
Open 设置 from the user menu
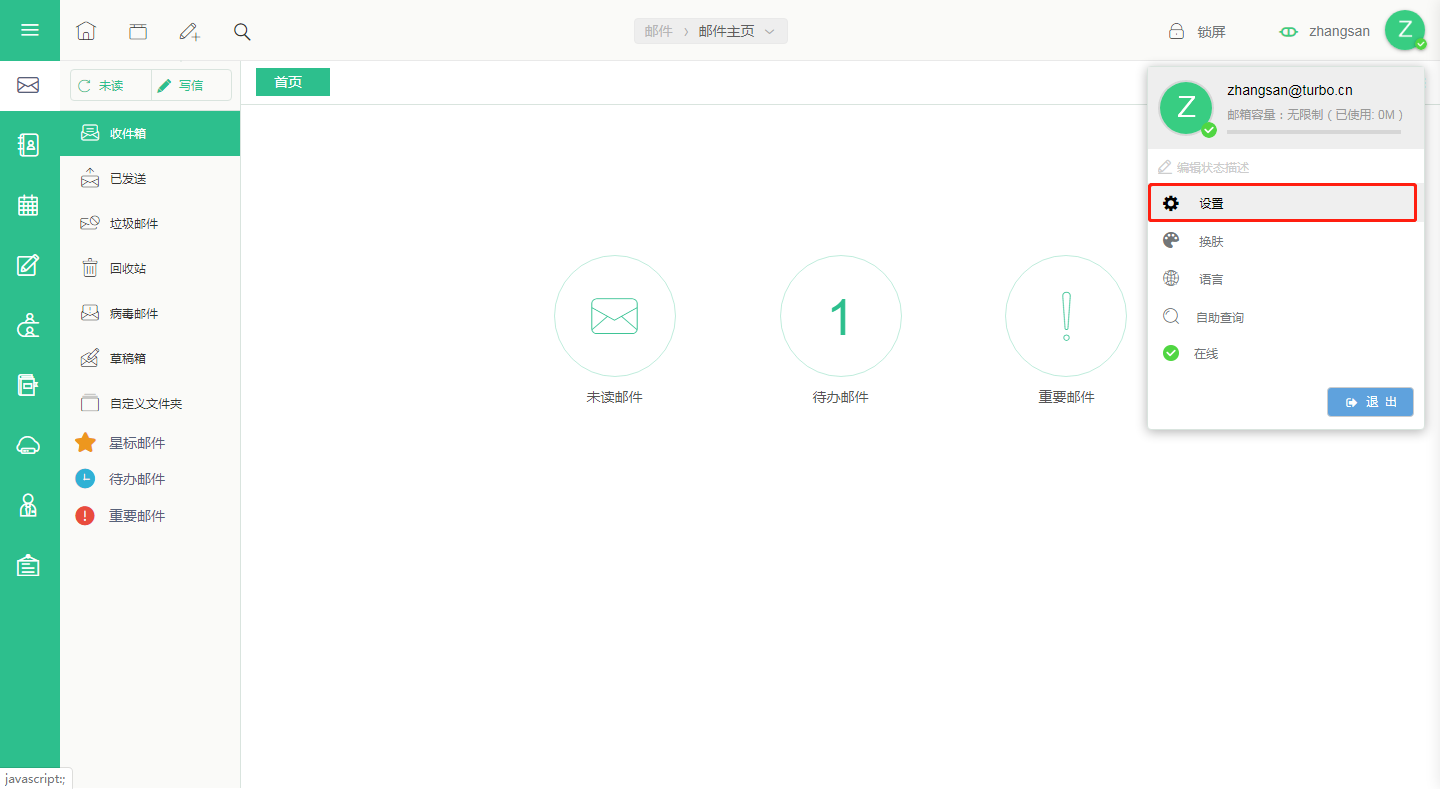(x=1282, y=203)
